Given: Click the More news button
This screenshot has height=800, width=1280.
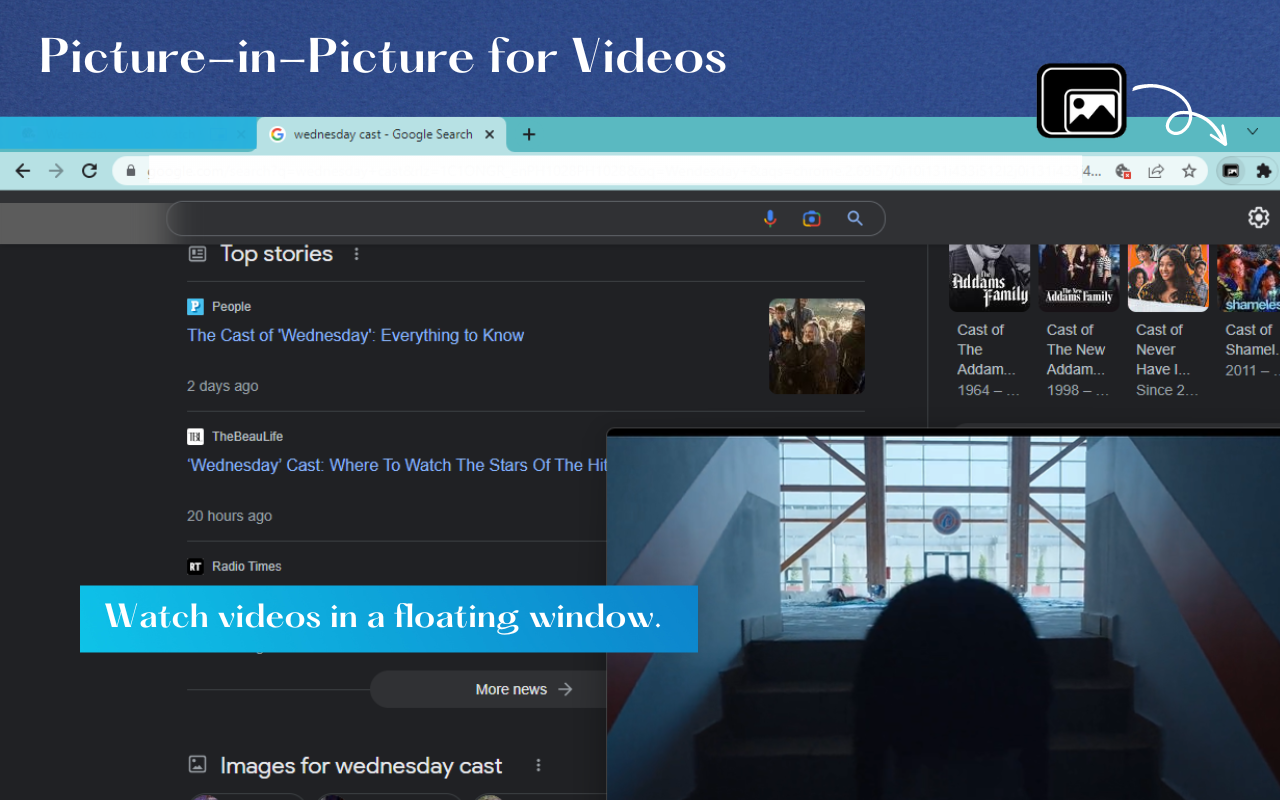Looking at the screenshot, I should tap(488, 689).
